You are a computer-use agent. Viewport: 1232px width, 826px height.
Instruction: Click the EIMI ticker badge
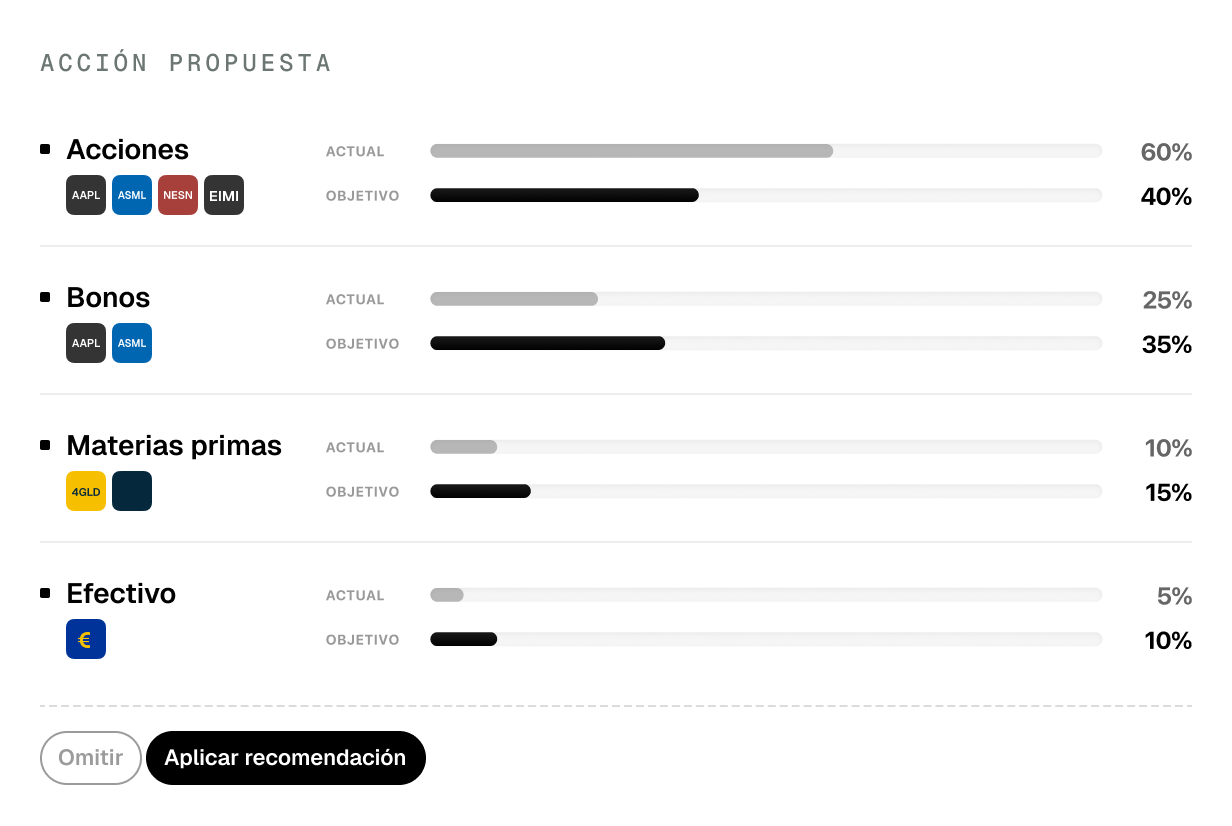224,195
